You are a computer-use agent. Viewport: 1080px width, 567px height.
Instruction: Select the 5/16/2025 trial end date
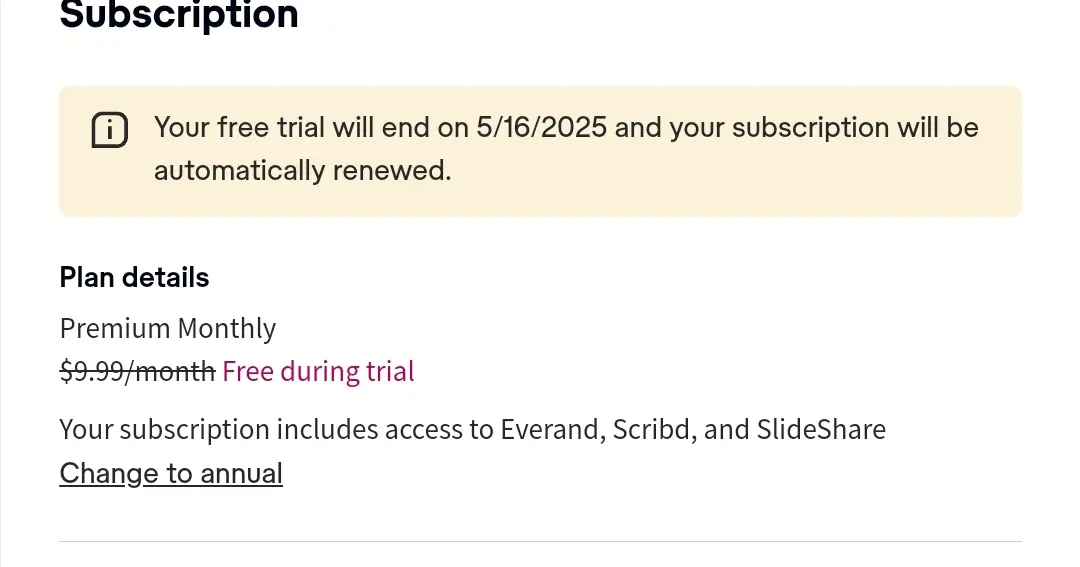(541, 127)
